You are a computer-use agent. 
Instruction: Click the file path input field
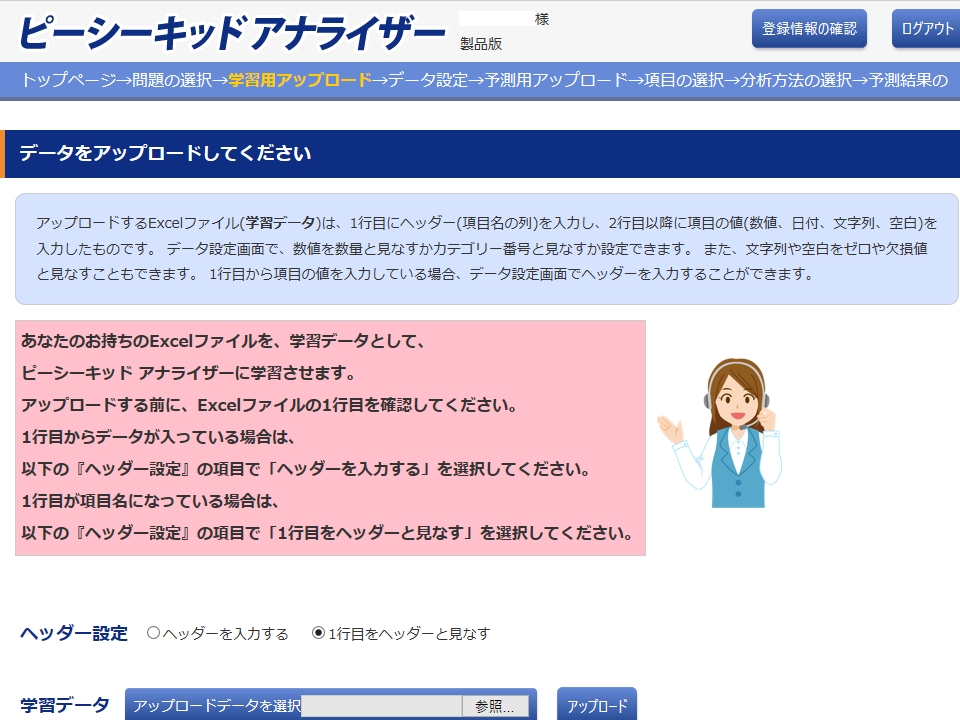click(382, 707)
